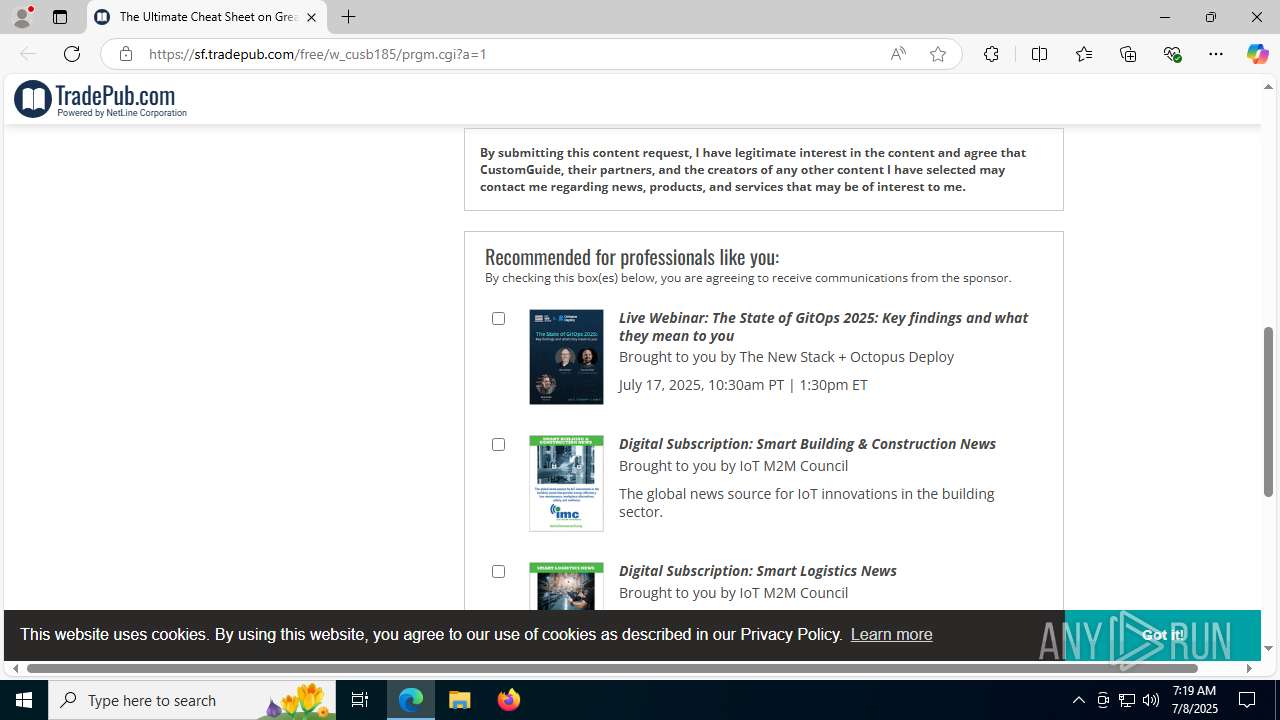
Task: Open Copilot sidebar icon
Action: (1257, 54)
